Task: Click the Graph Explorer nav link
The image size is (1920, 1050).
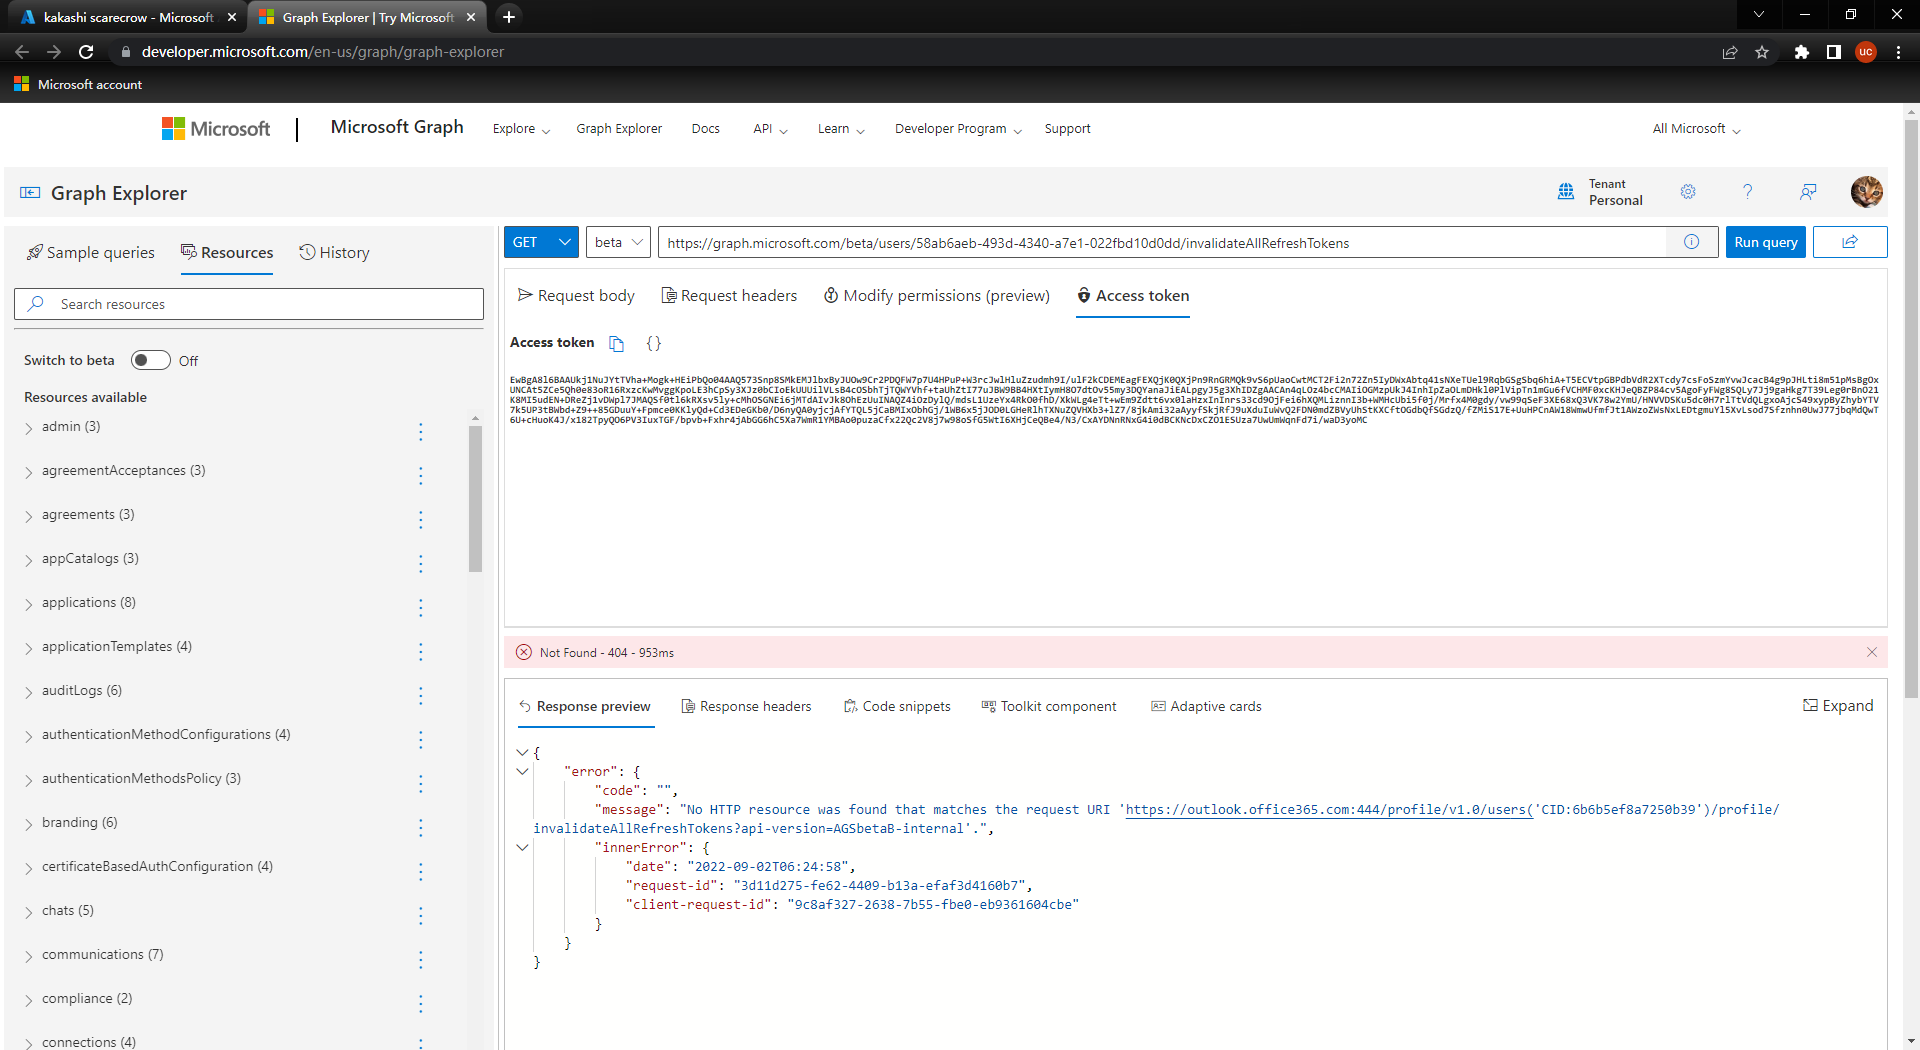Action: tap(619, 129)
